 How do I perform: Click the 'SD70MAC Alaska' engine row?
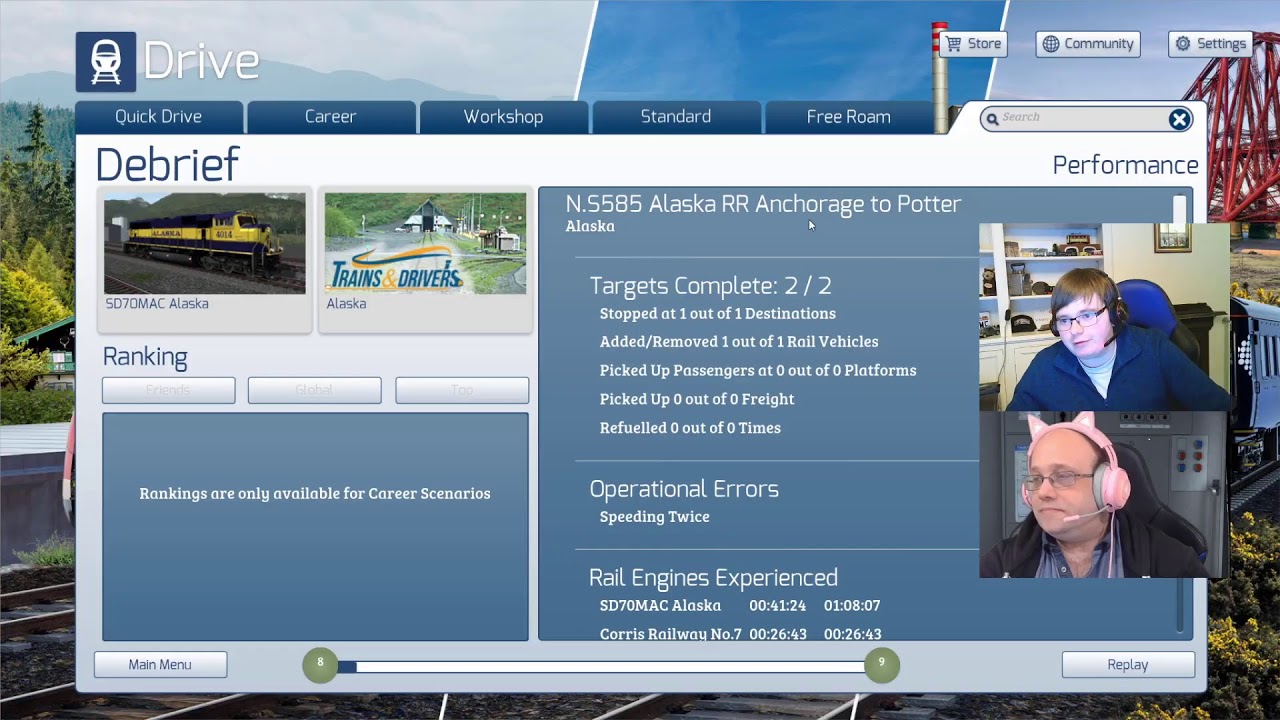pos(740,606)
